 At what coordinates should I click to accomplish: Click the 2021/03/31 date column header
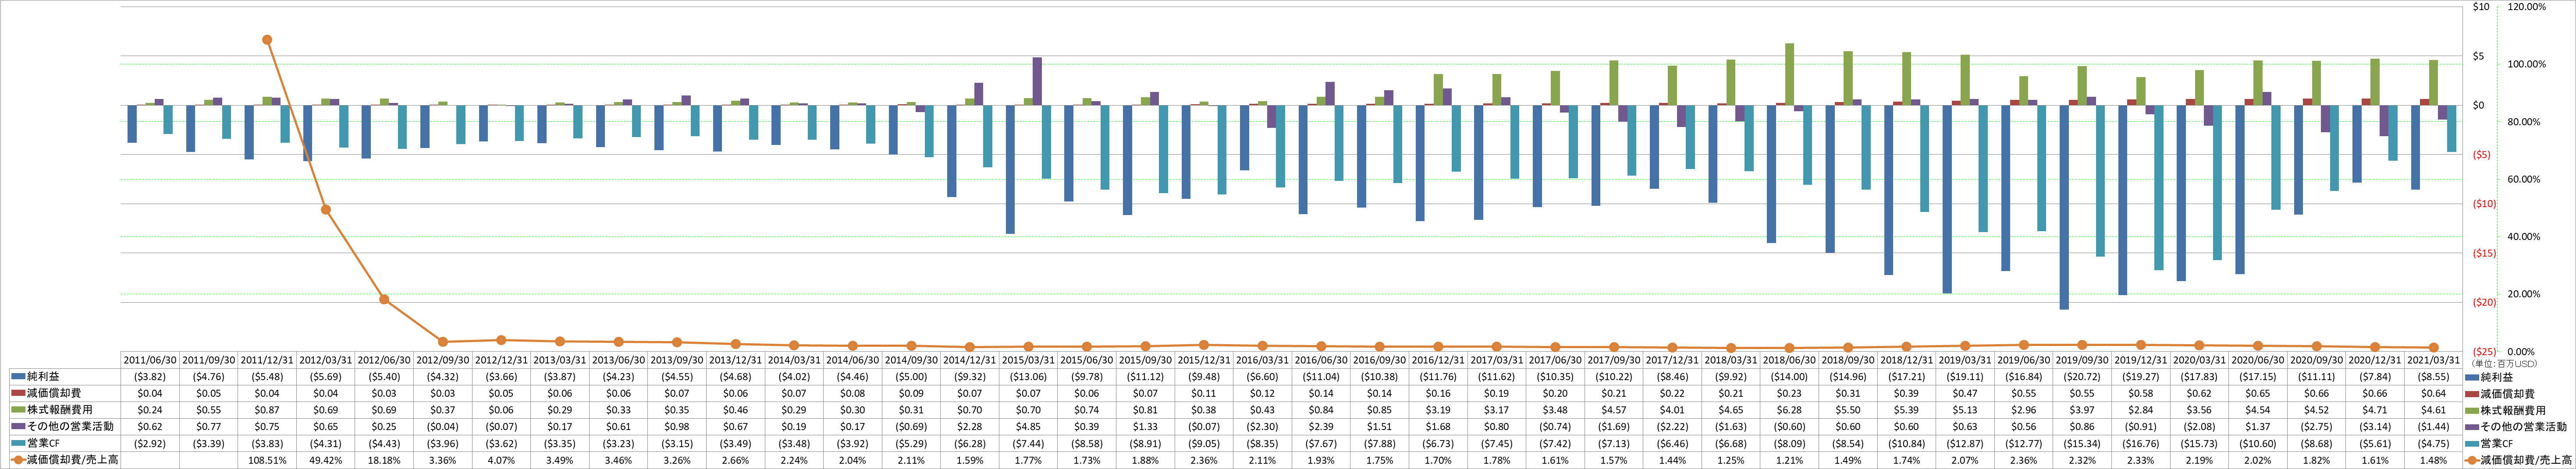[x=2433, y=360]
